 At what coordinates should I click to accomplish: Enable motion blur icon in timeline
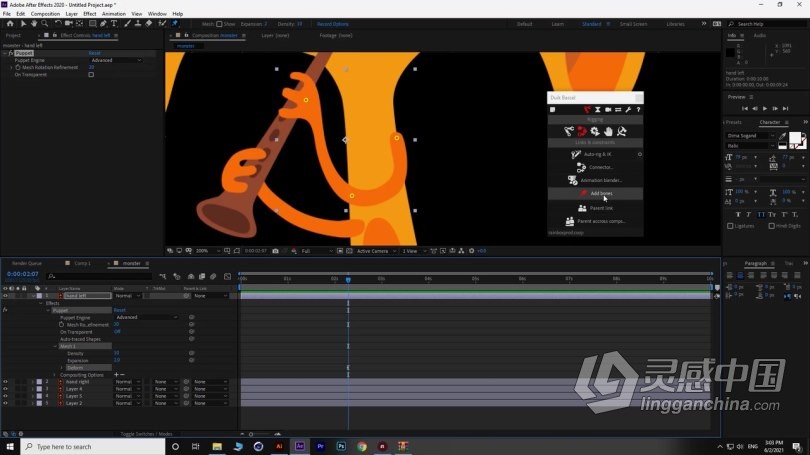213,277
